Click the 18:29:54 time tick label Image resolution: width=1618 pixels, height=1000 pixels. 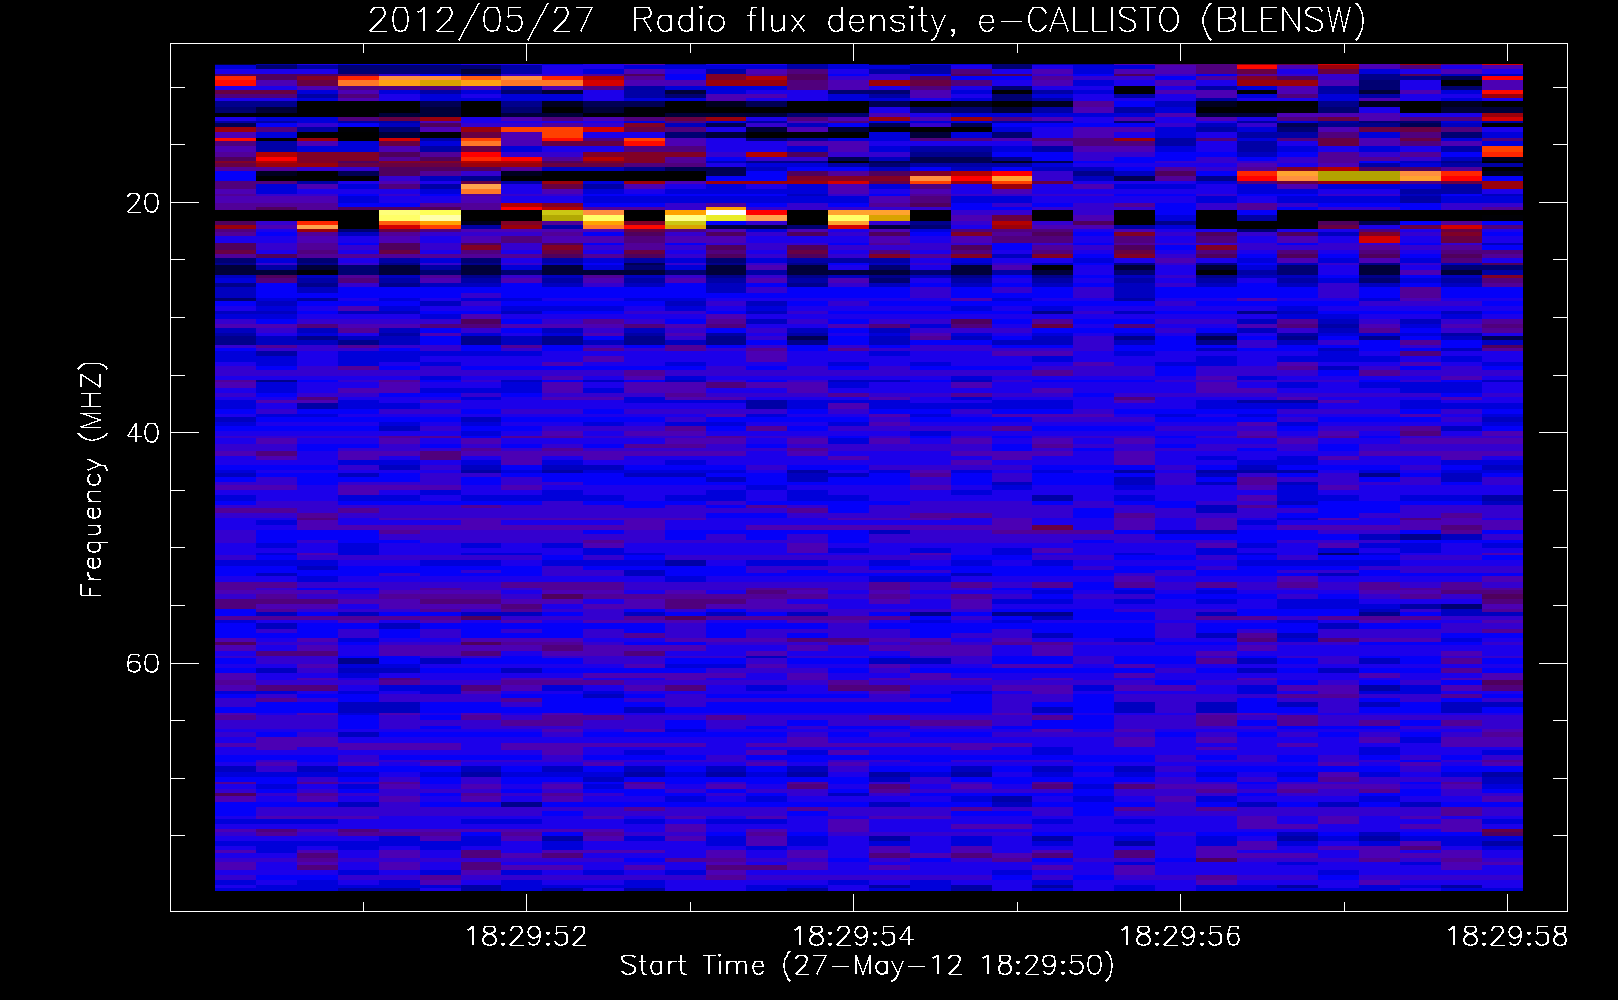(853, 936)
